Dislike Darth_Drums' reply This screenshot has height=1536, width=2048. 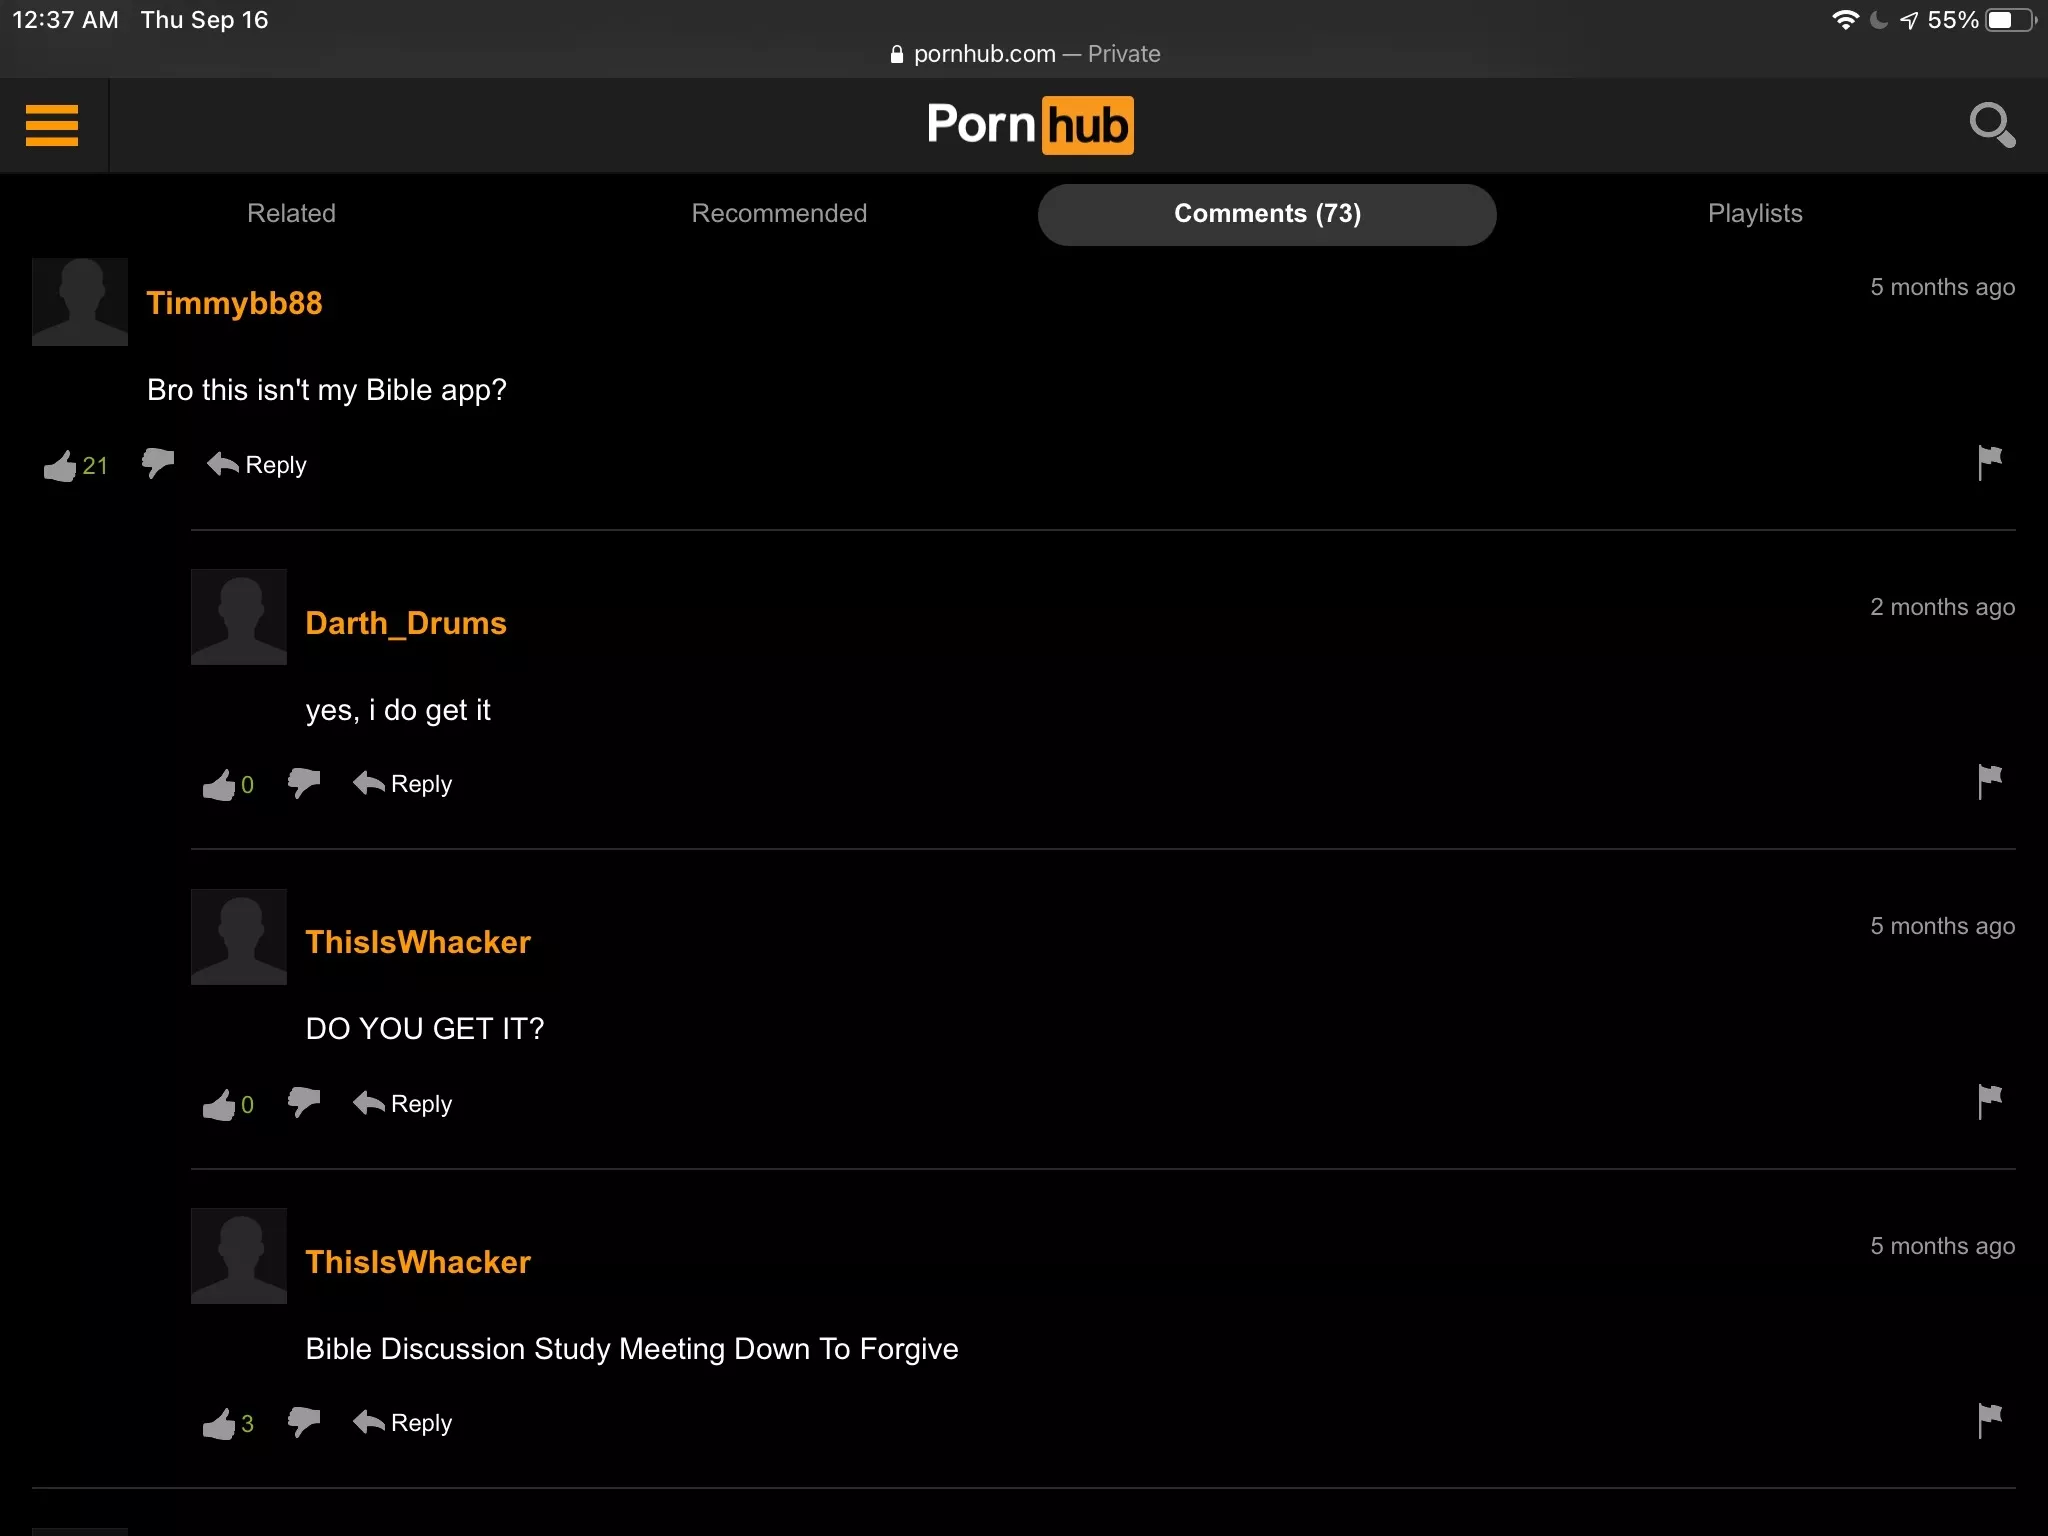(304, 782)
